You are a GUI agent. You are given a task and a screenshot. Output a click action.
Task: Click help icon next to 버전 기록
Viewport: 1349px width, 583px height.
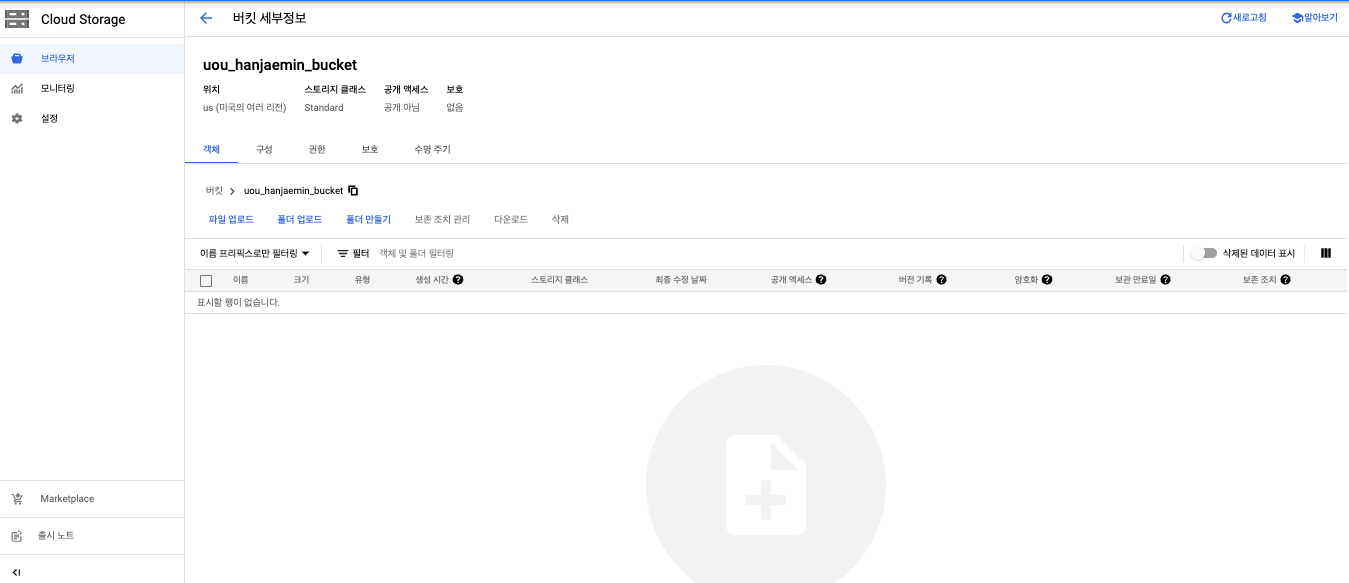941,280
